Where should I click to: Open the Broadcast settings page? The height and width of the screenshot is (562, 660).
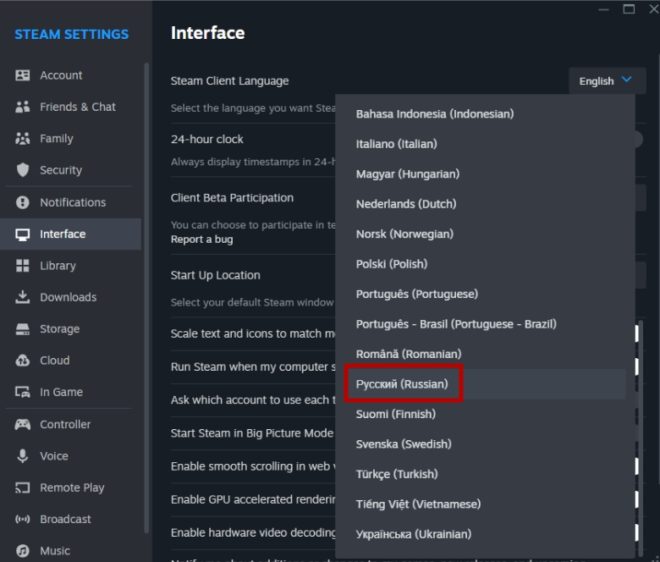tap(71, 519)
